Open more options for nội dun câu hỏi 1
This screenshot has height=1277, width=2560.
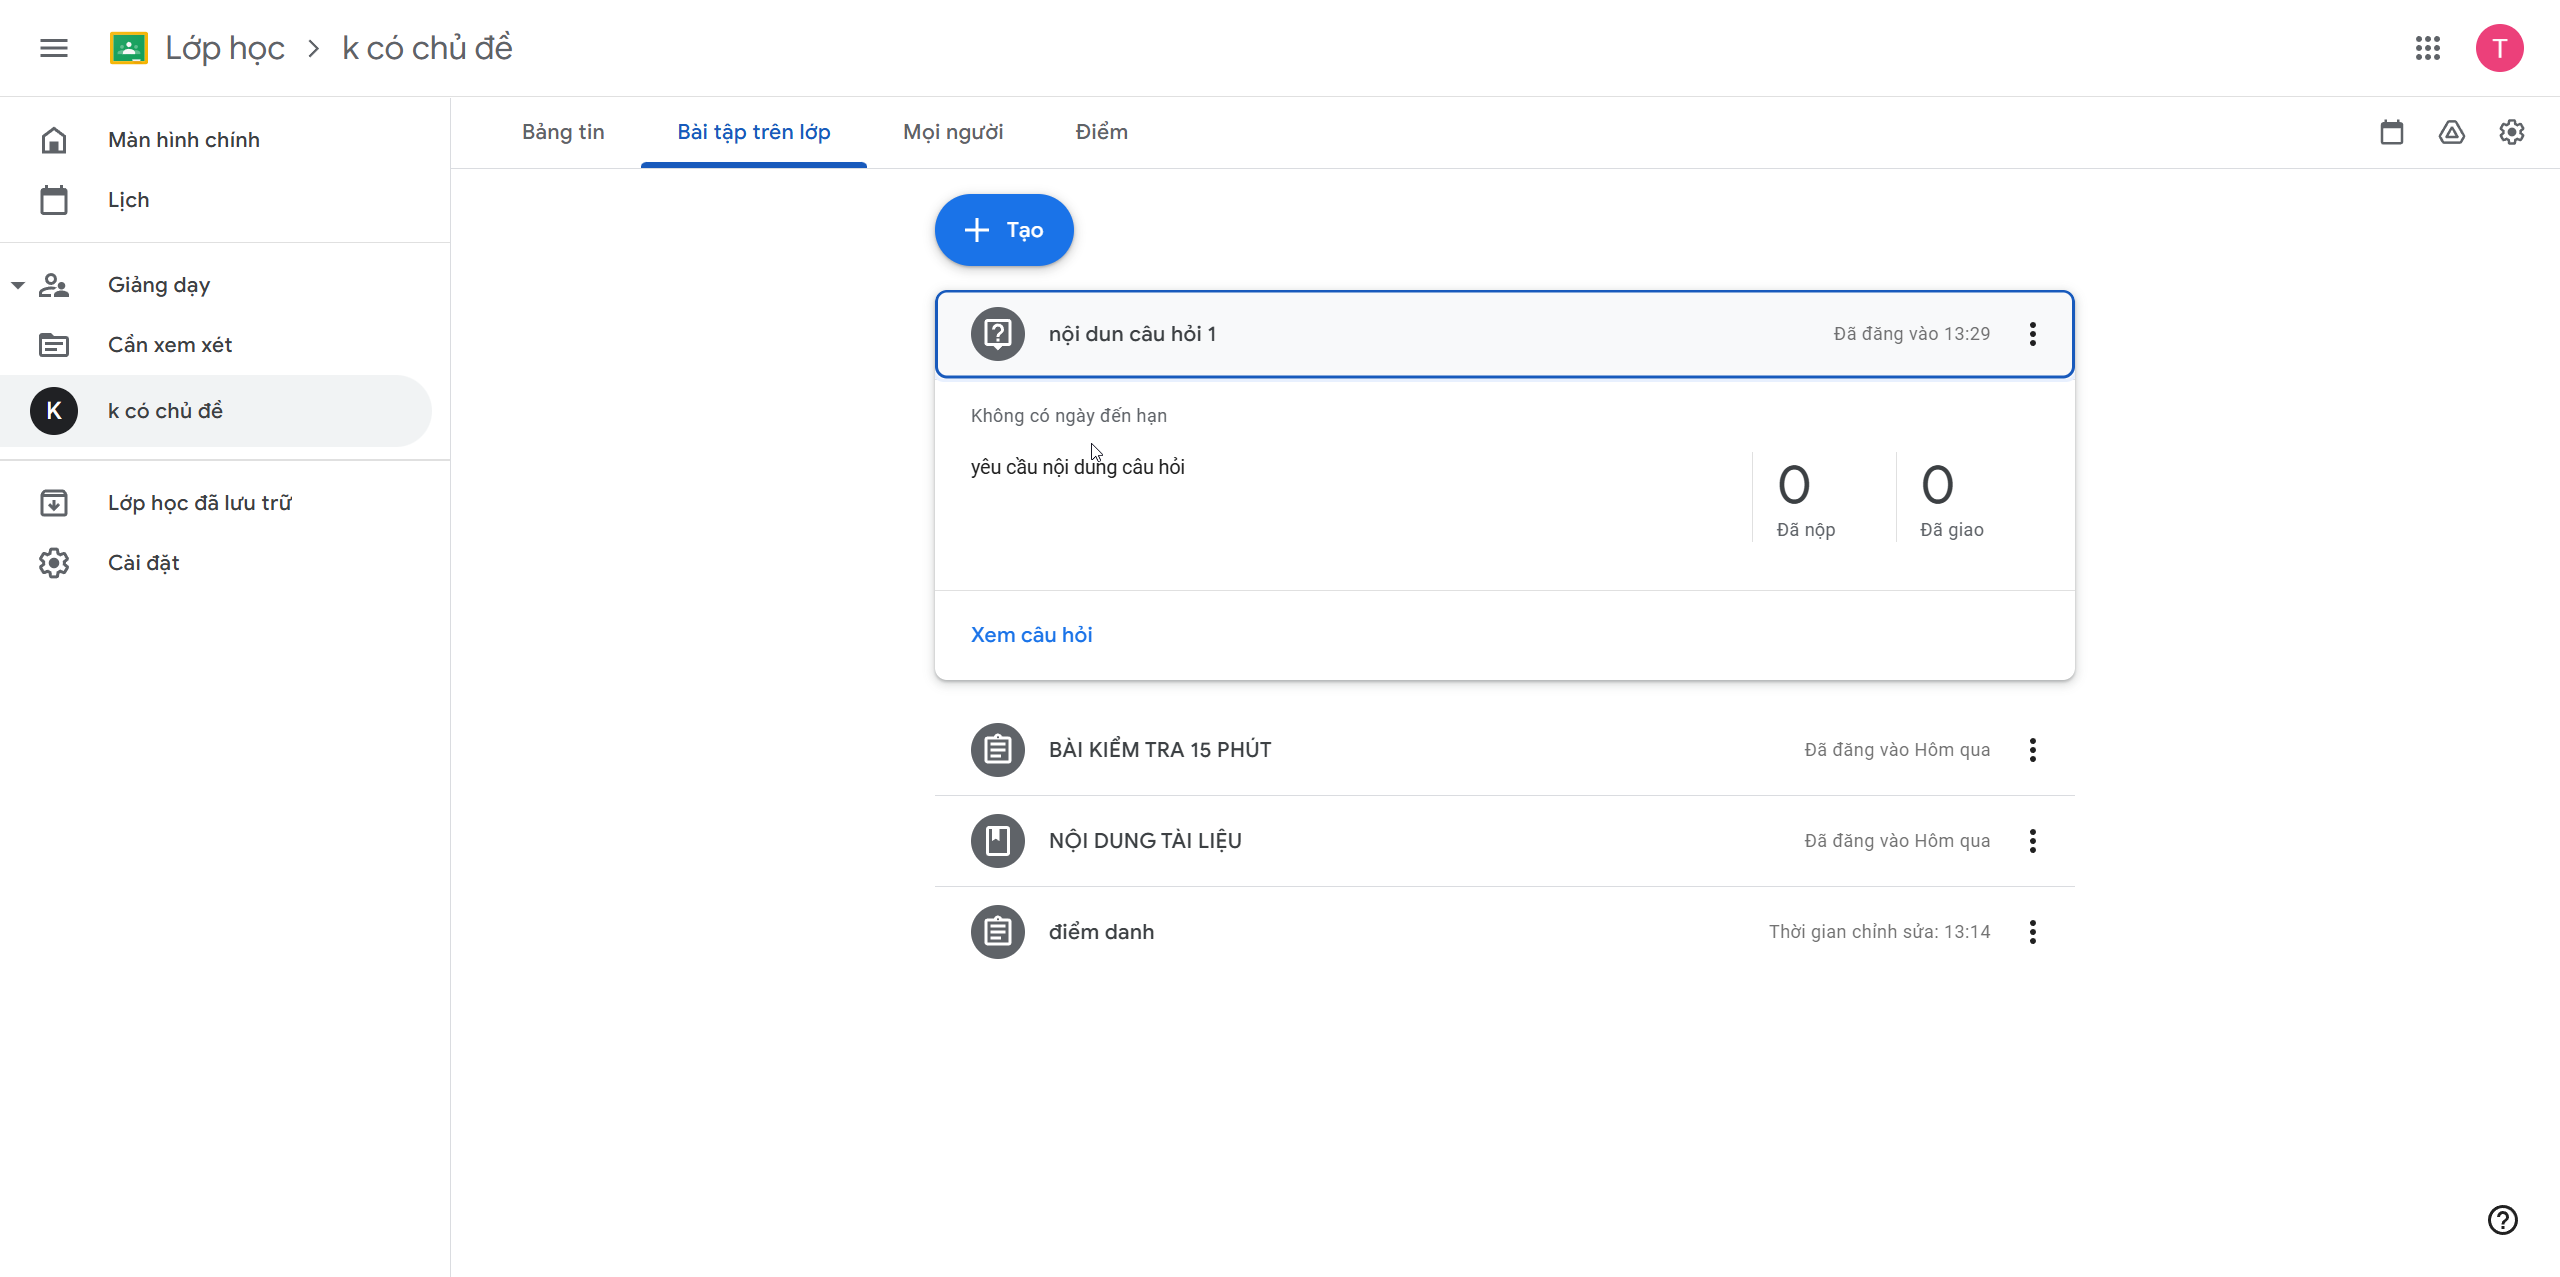pos(2033,334)
